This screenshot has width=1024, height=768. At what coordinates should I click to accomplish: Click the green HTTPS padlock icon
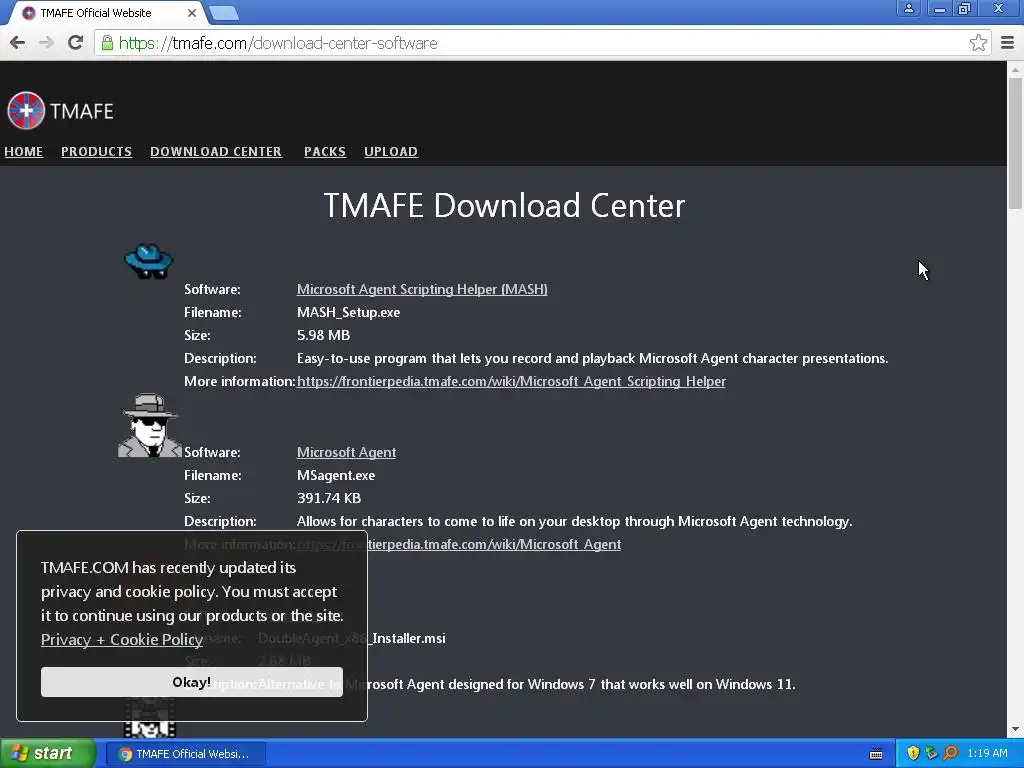click(107, 43)
